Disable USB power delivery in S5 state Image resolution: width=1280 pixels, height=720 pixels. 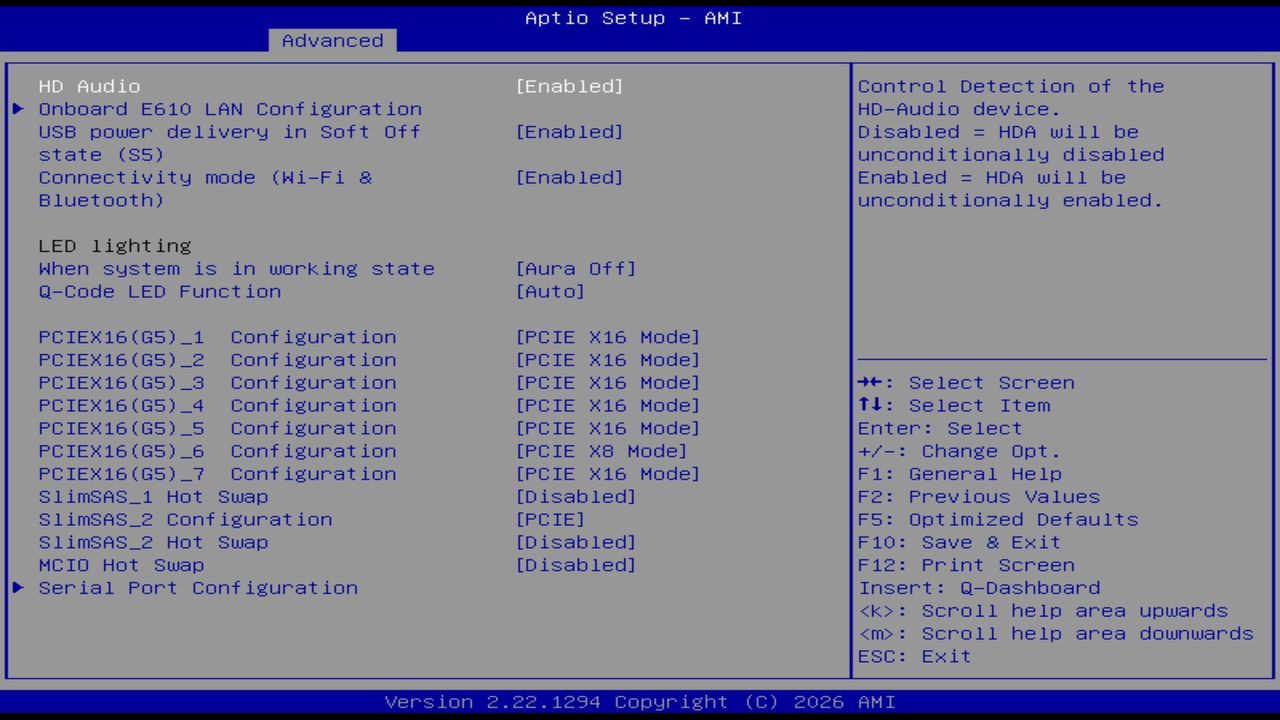point(569,131)
